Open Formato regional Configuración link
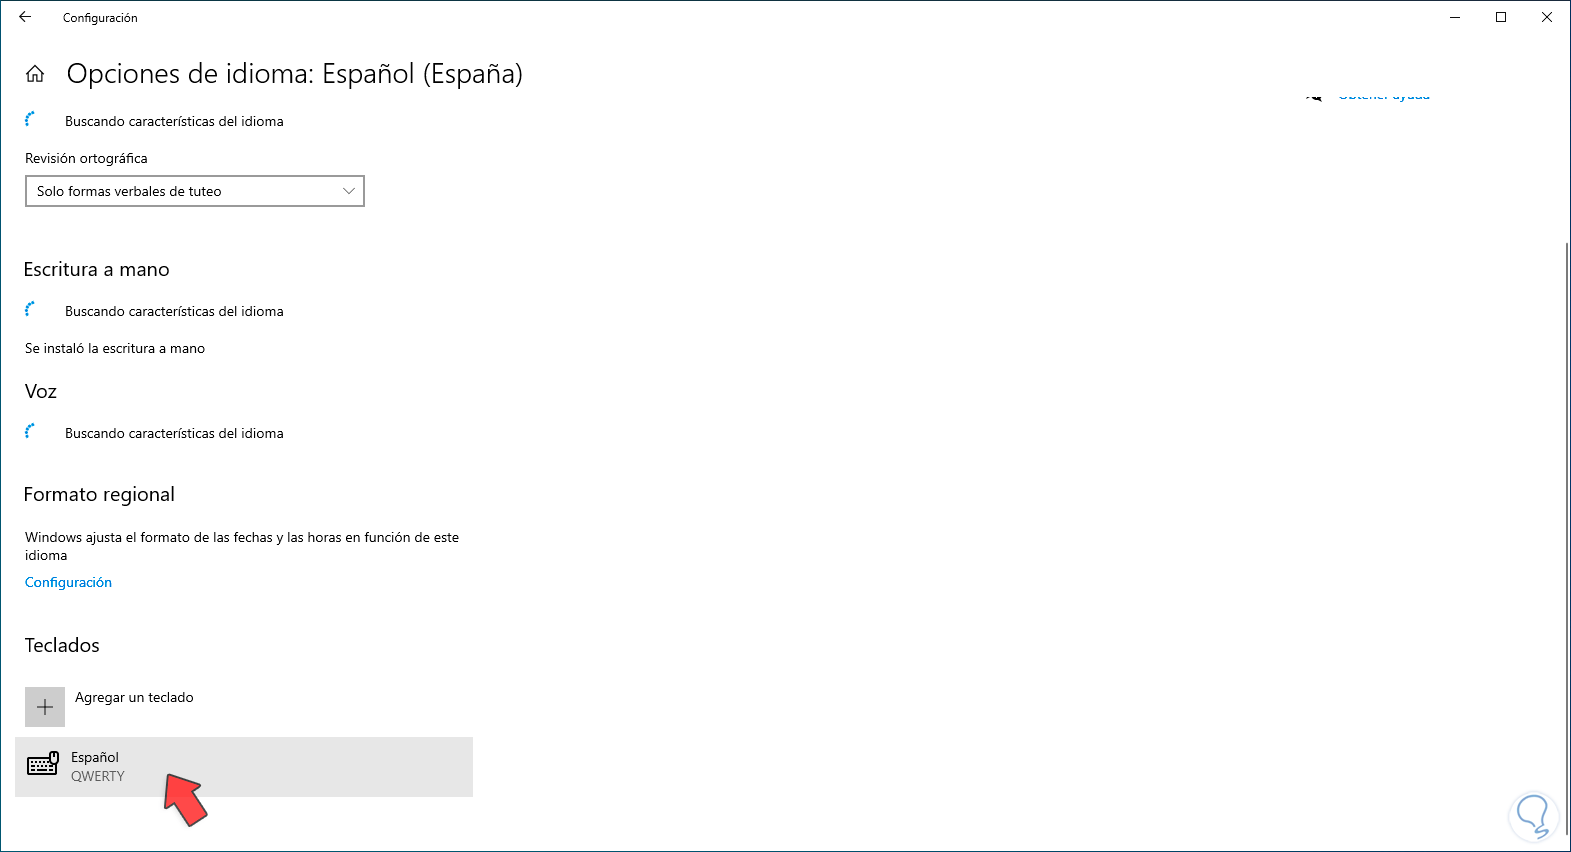Image resolution: width=1571 pixels, height=852 pixels. (x=68, y=582)
